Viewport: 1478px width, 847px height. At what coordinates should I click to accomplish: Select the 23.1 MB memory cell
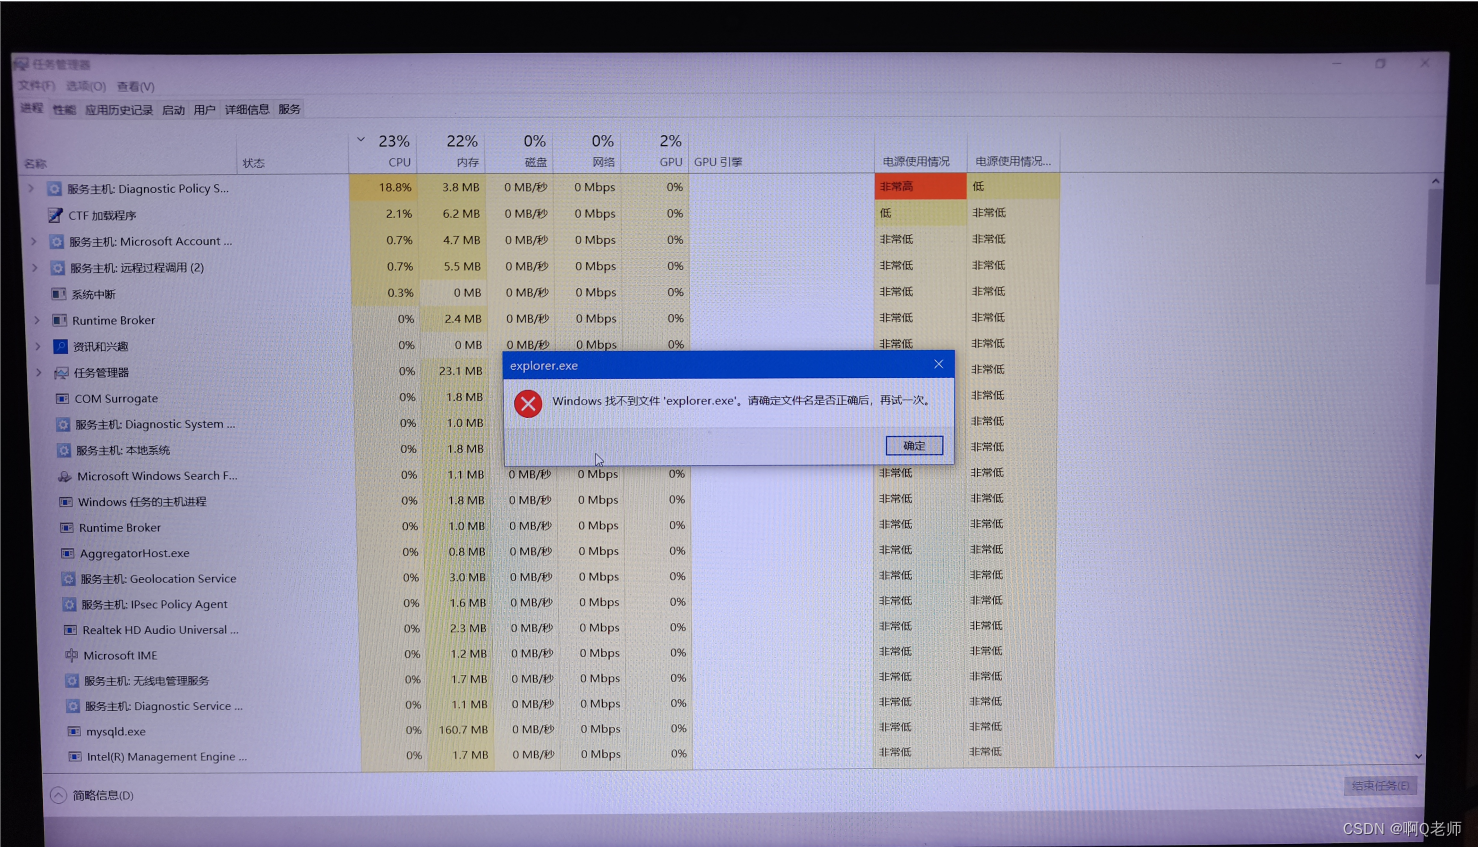pyautogui.click(x=454, y=371)
